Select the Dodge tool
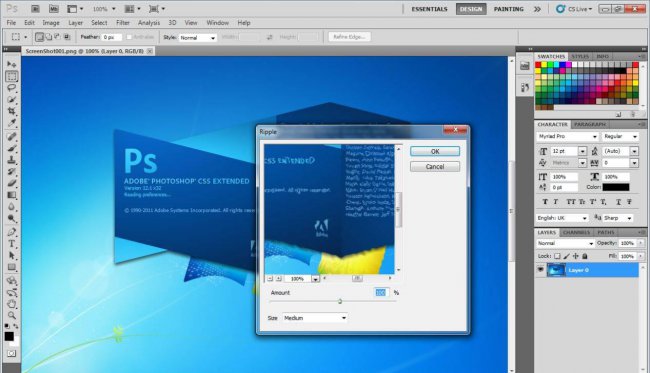This screenshot has height=373, width=650. (x=12, y=218)
